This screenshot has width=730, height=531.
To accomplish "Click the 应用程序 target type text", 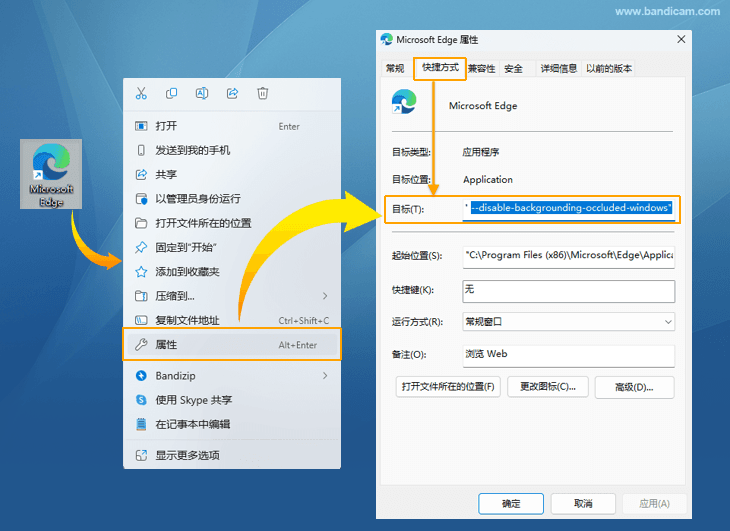I will pos(480,152).
